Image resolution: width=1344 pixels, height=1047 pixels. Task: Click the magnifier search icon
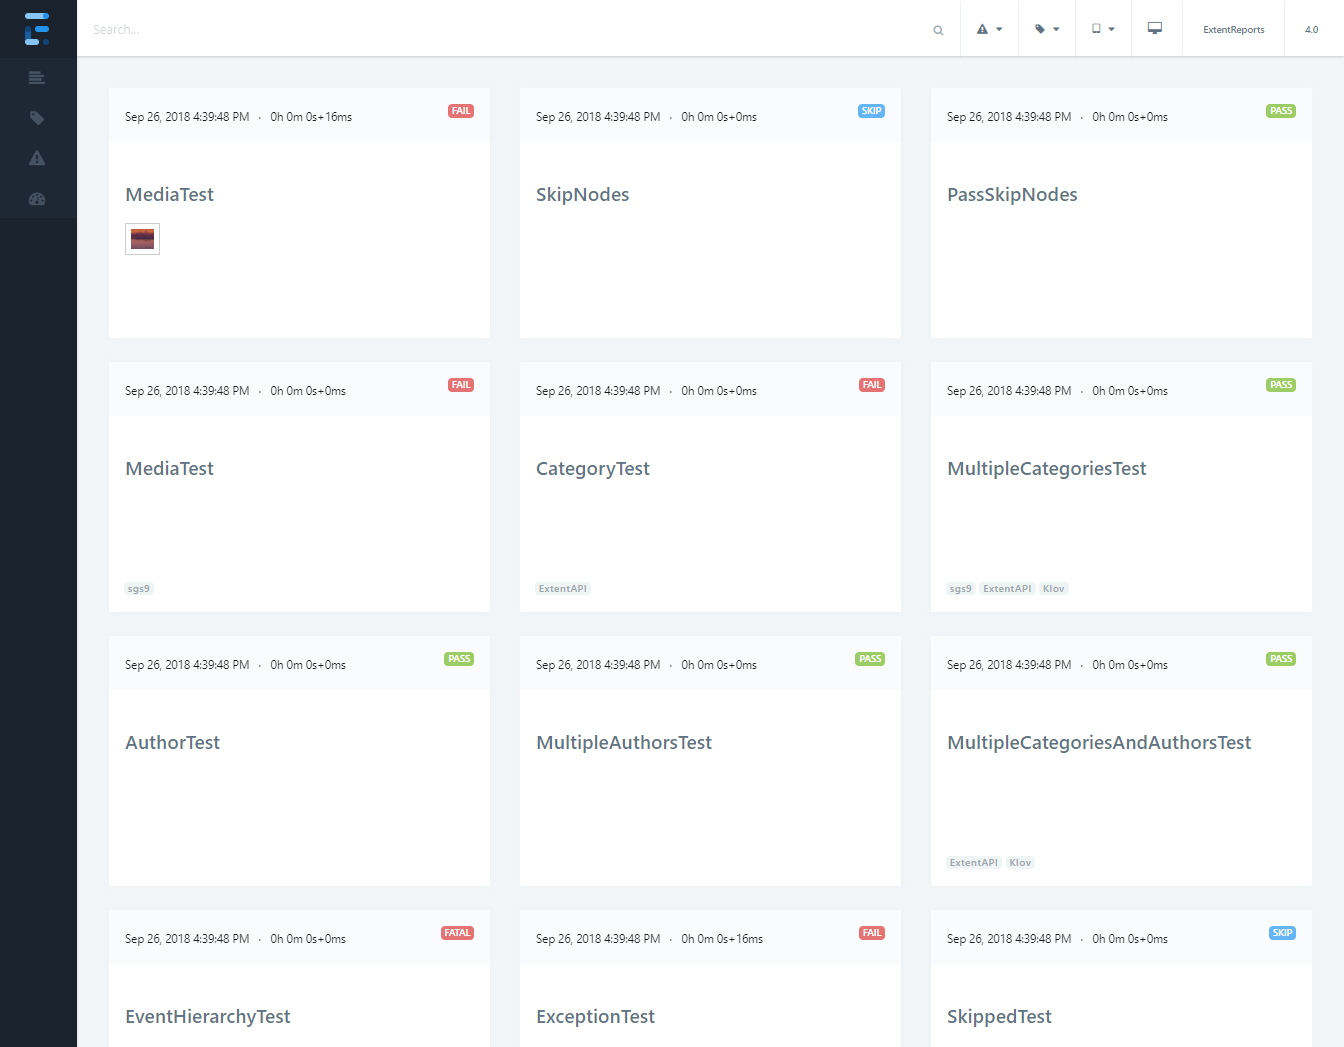(938, 30)
